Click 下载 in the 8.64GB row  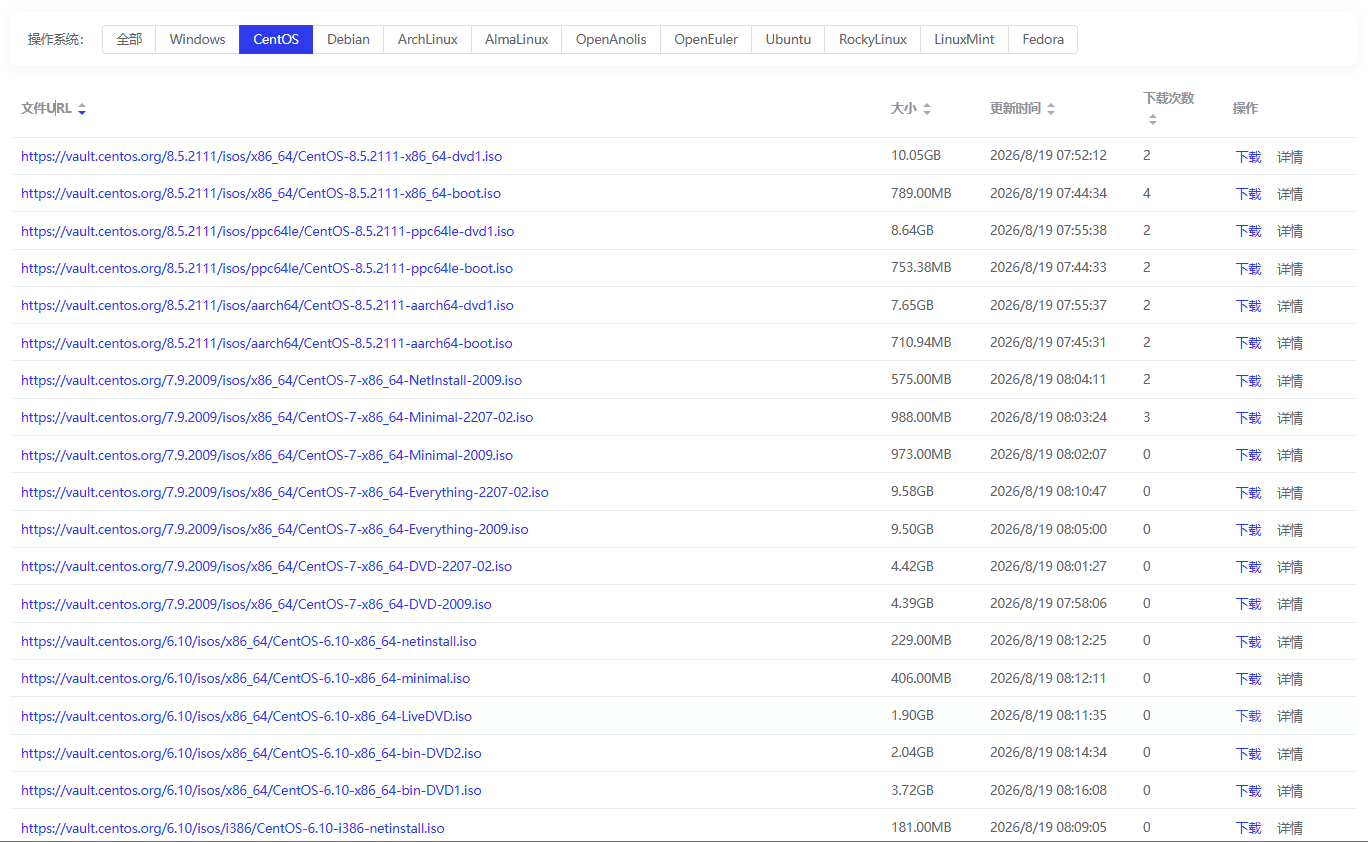click(x=1249, y=231)
